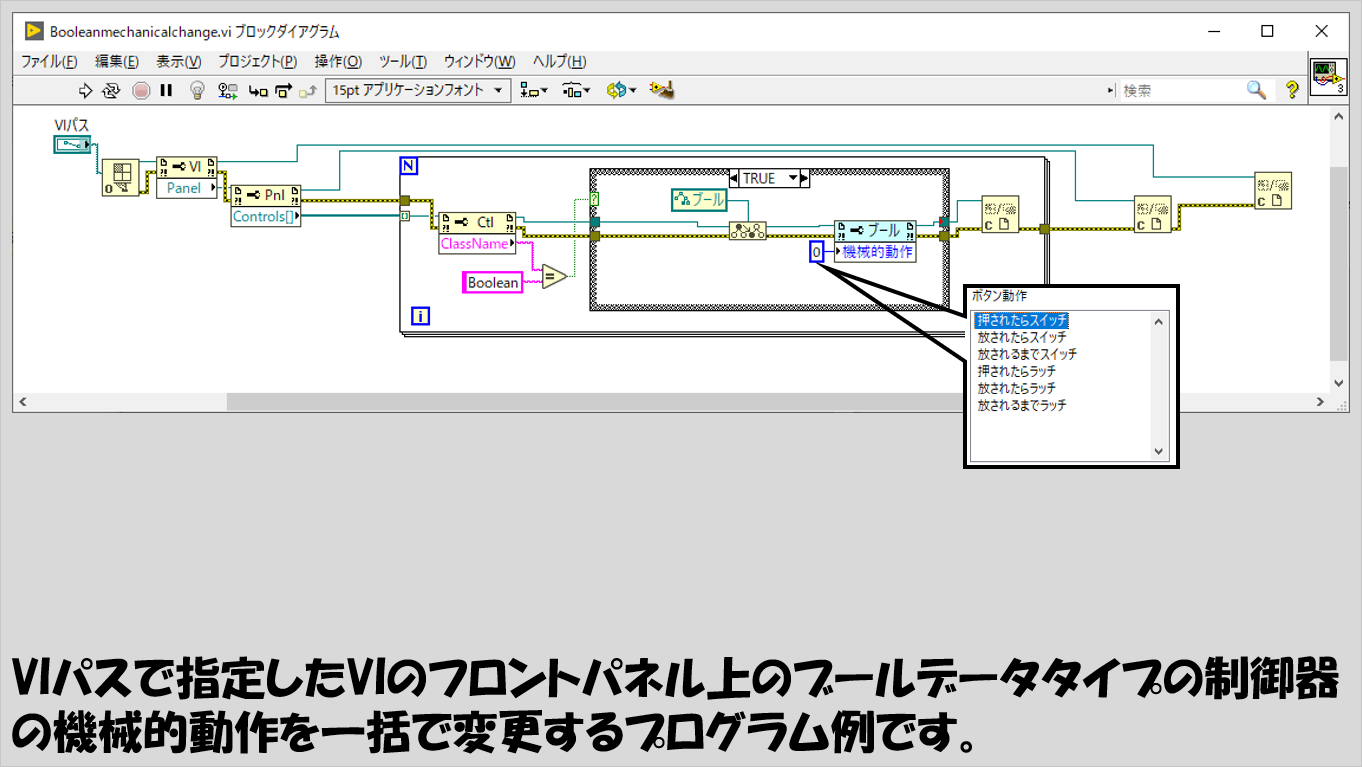Run the Clean Up Diagram tool

pos(661,90)
